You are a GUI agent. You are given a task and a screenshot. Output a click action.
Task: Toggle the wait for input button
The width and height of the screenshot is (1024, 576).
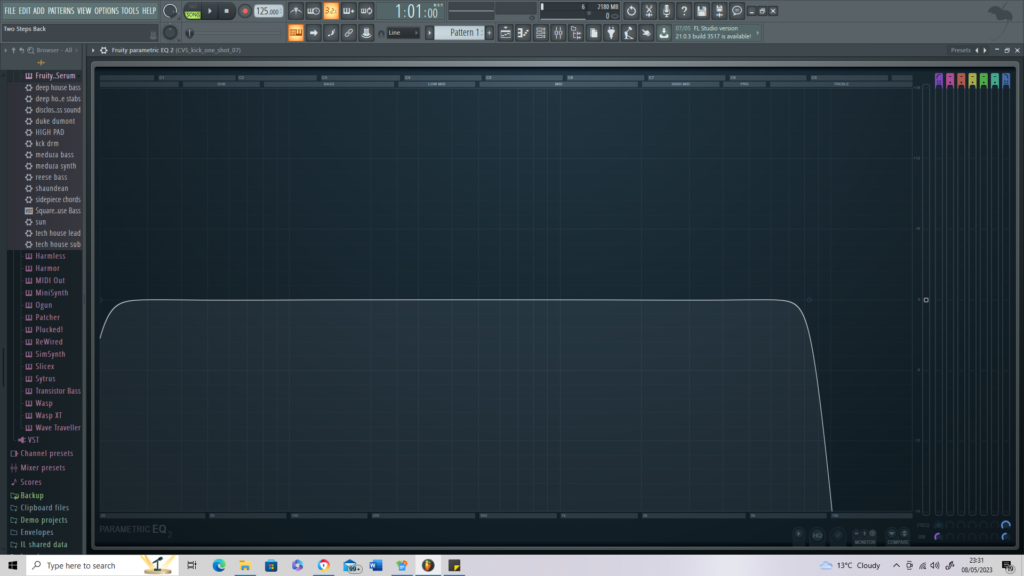(313, 10)
